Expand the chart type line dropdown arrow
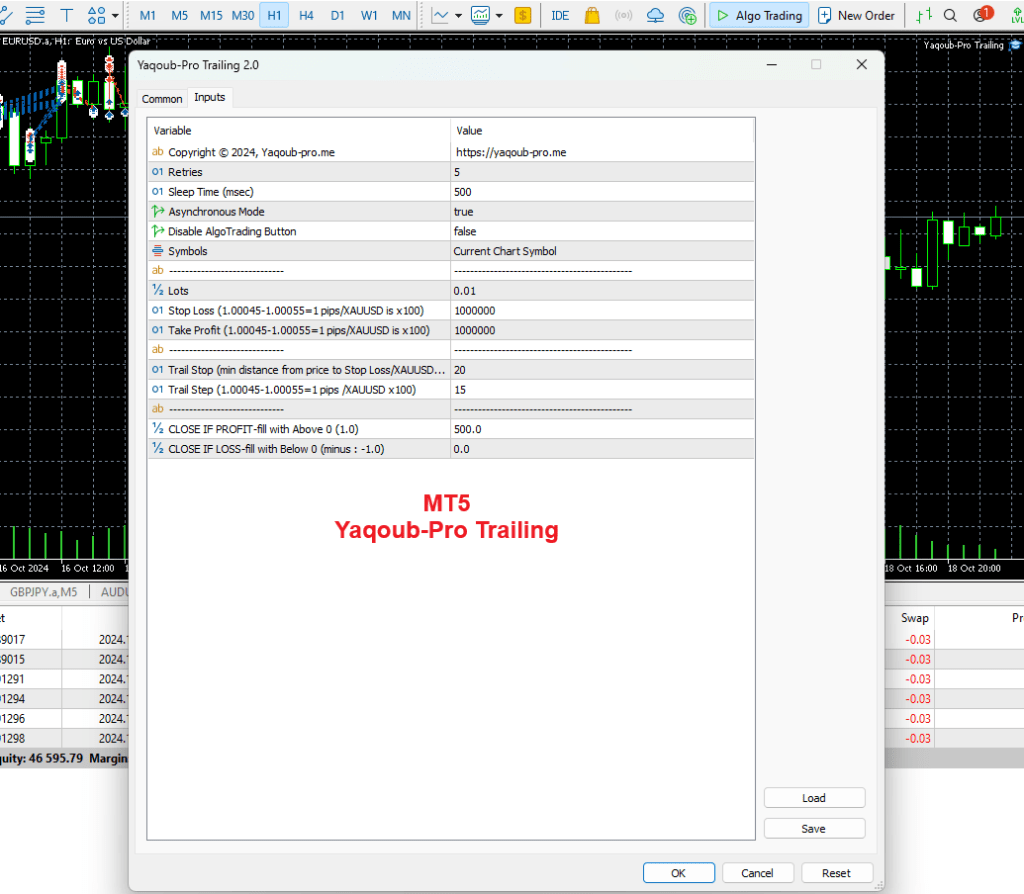 (458, 16)
